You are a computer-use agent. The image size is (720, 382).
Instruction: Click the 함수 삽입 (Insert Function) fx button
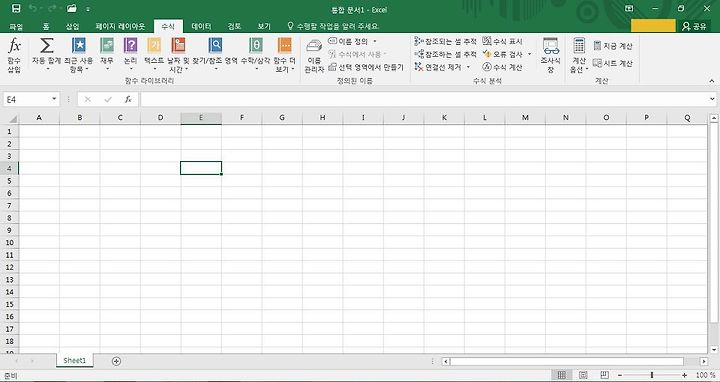(x=15, y=55)
